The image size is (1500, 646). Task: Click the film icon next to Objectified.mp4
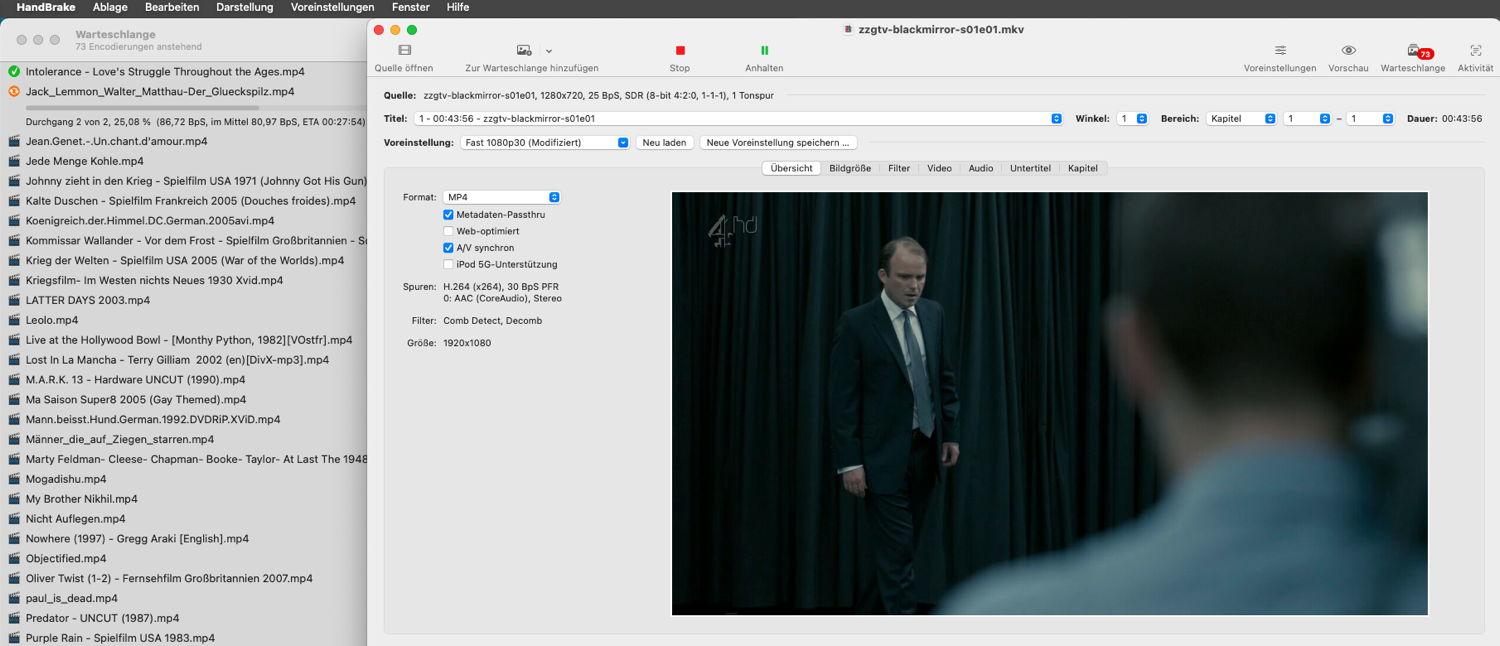(14, 559)
